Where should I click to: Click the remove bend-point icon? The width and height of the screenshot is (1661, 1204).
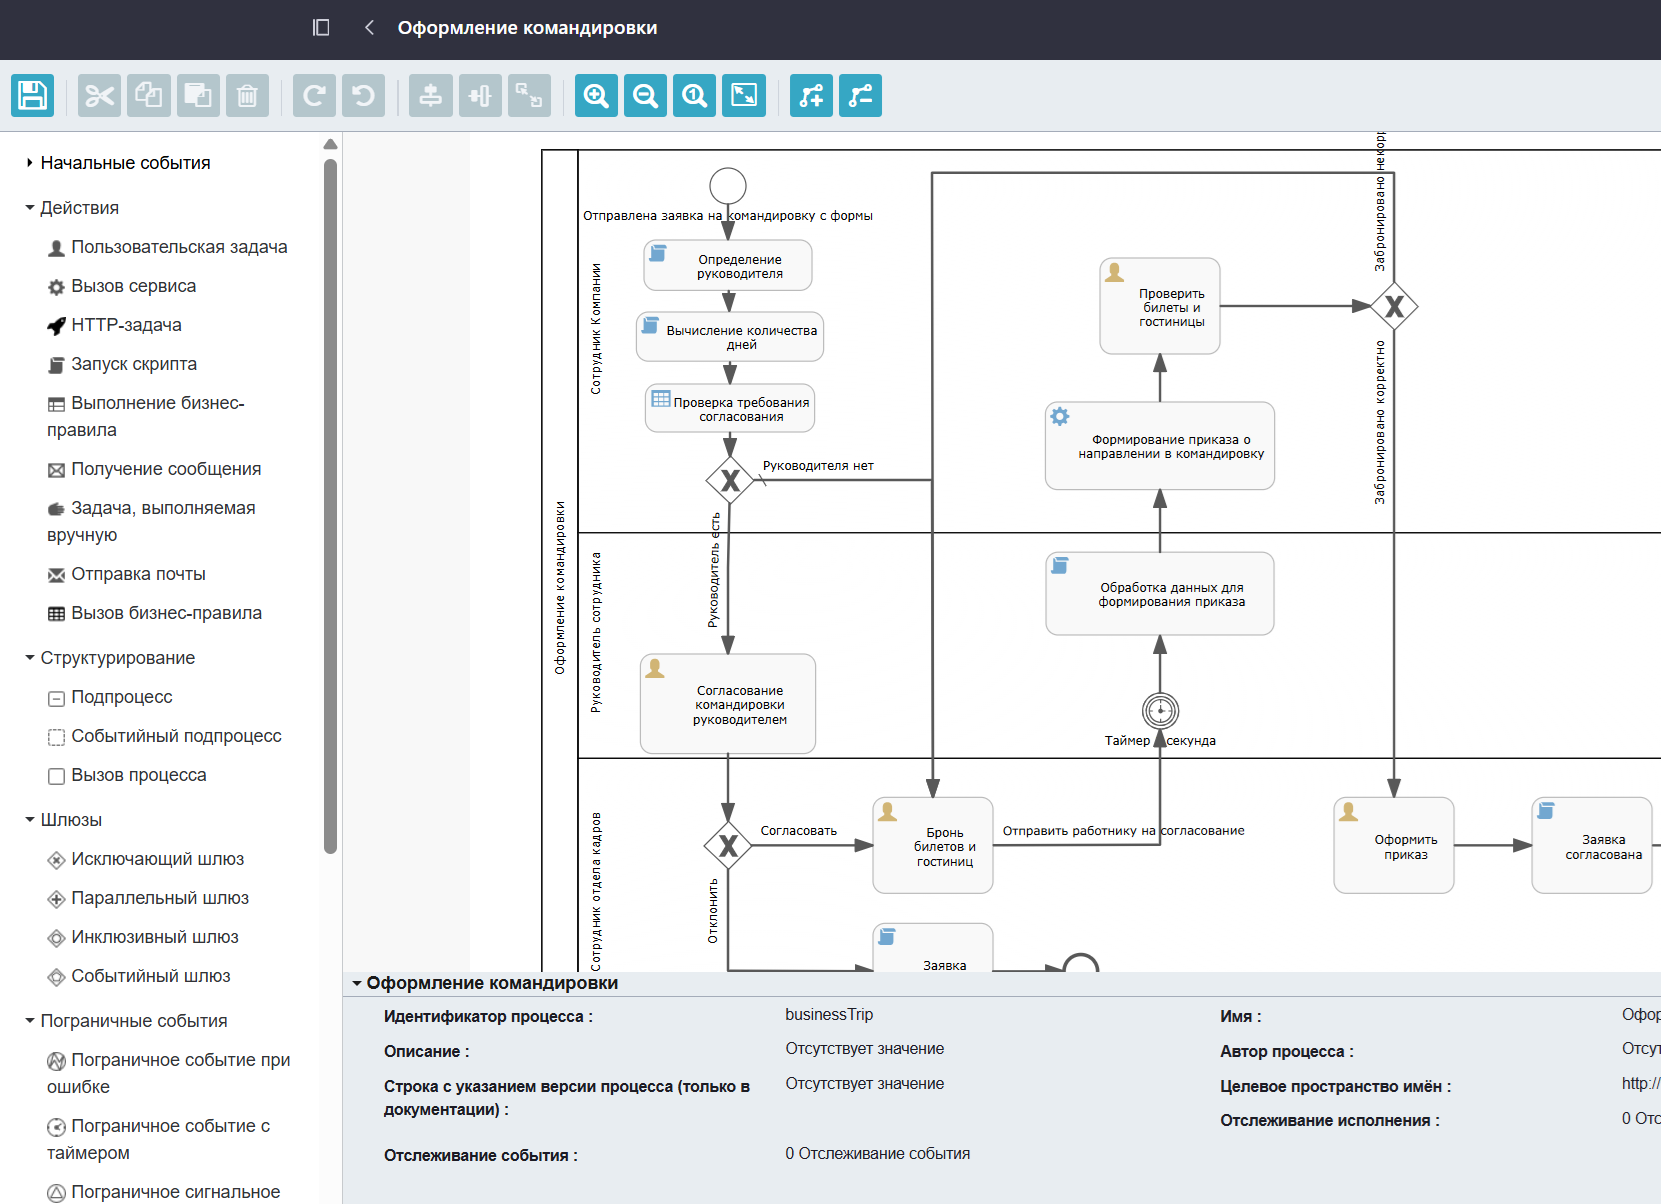[860, 96]
